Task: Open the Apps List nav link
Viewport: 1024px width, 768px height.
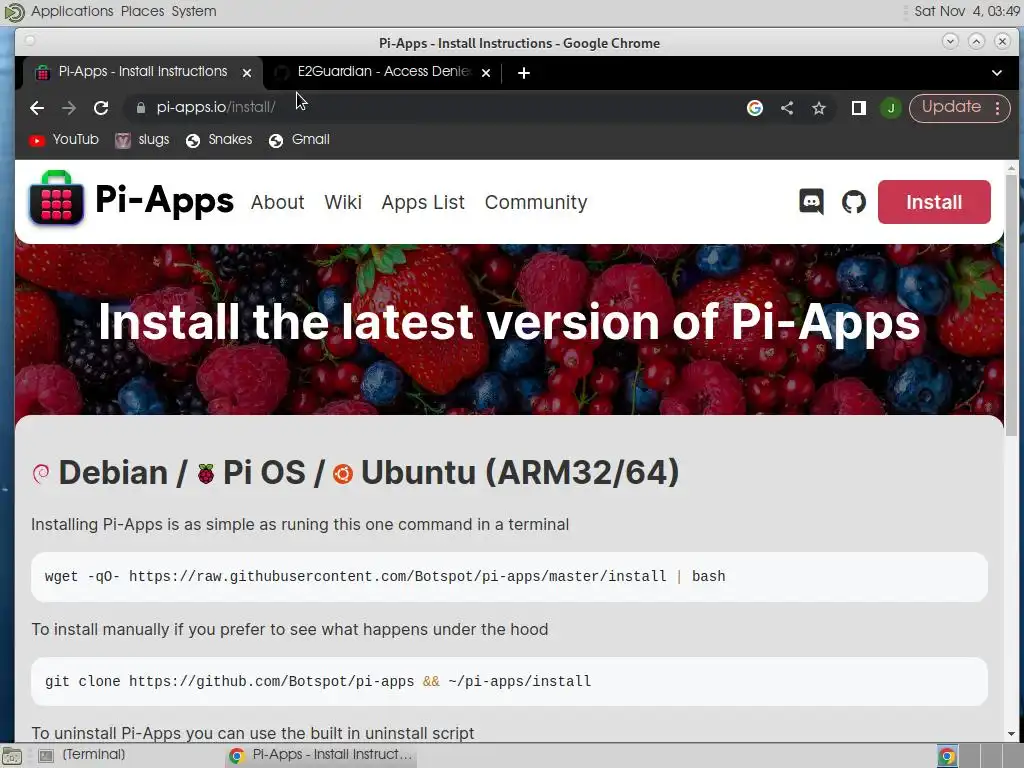Action: (423, 202)
